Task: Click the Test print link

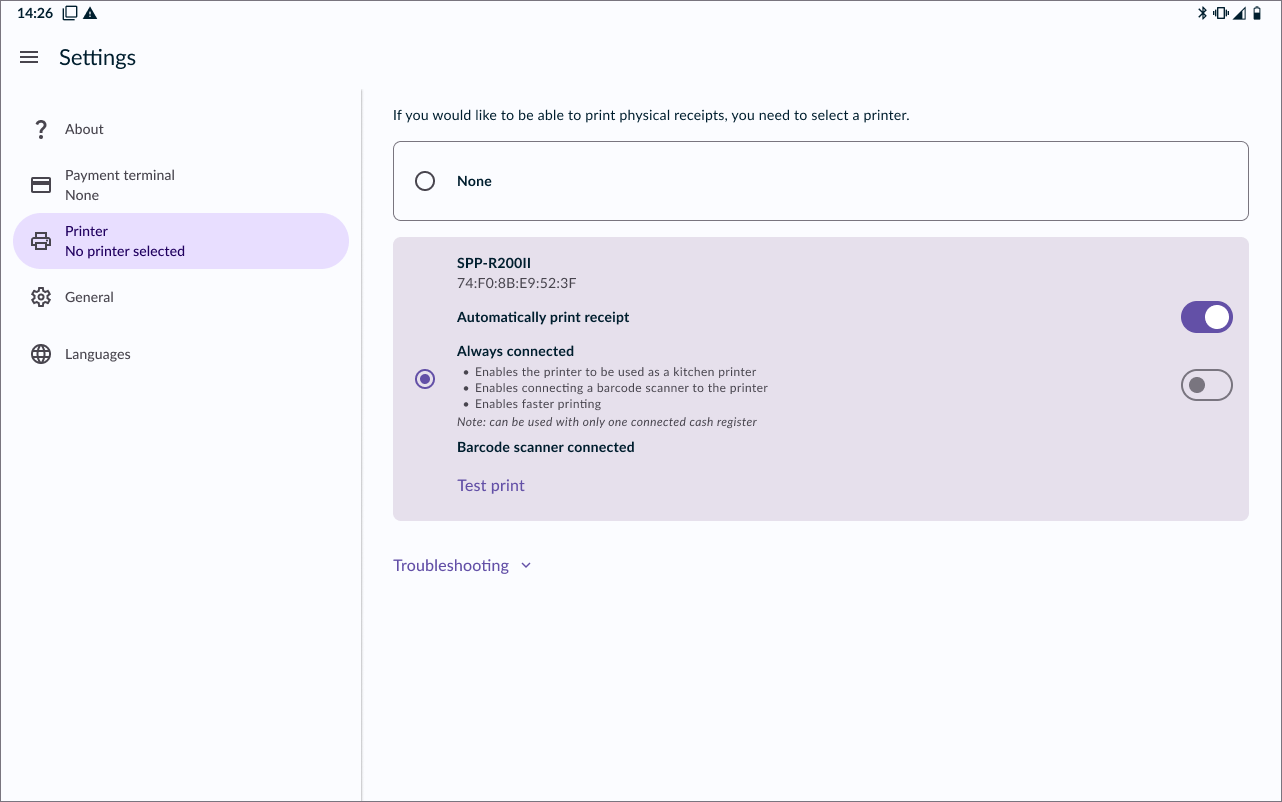Action: click(x=491, y=485)
